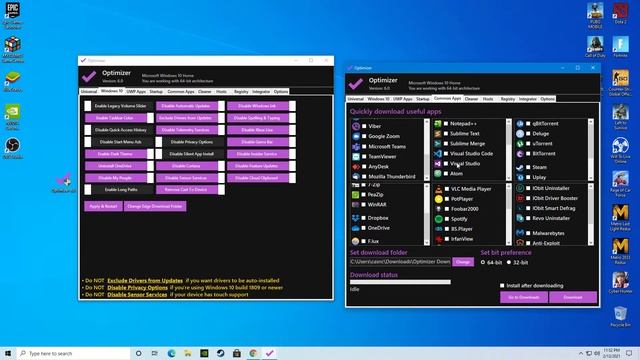Tick the Uplay checkbox
This screenshot has width=640, height=360.
coord(528,178)
